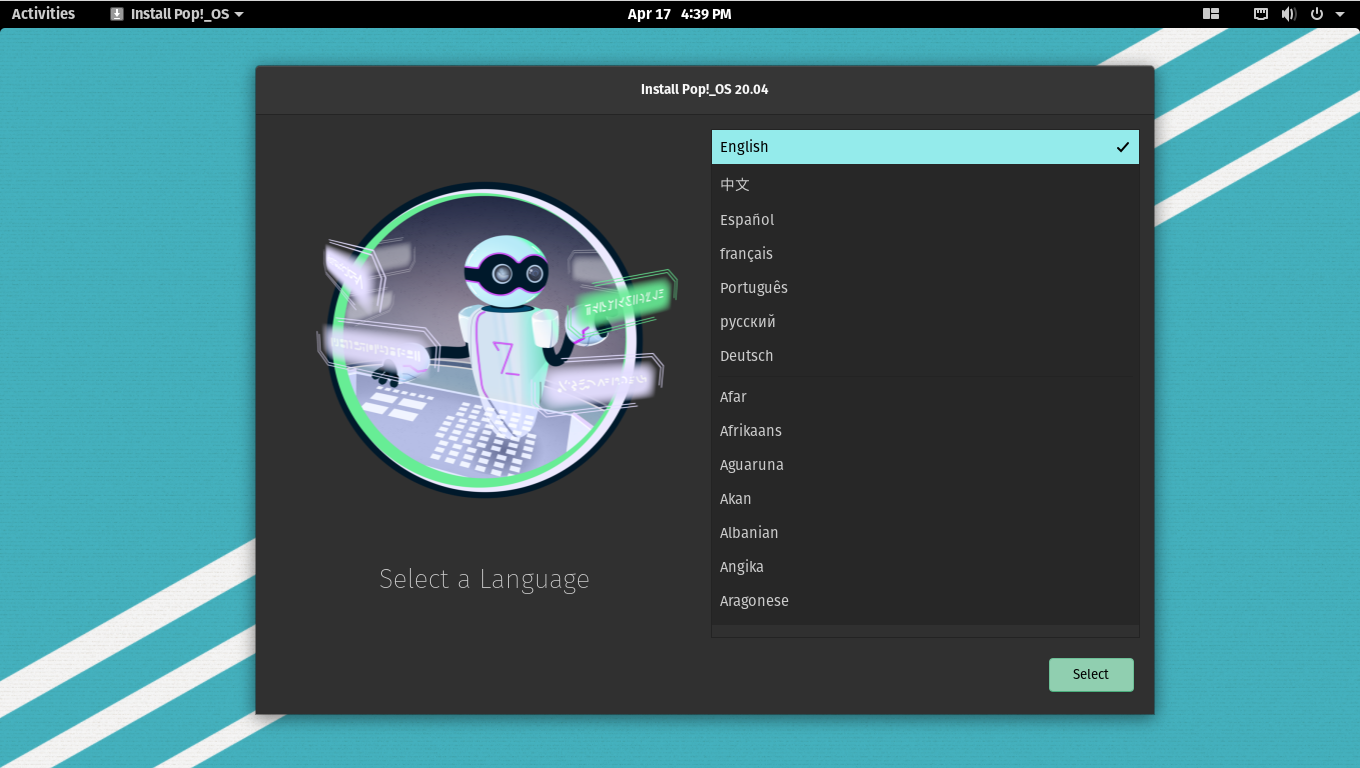This screenshot has height=768, width=1360.
Task: Click the volume speaker icon
Action: pos(1289,14)
